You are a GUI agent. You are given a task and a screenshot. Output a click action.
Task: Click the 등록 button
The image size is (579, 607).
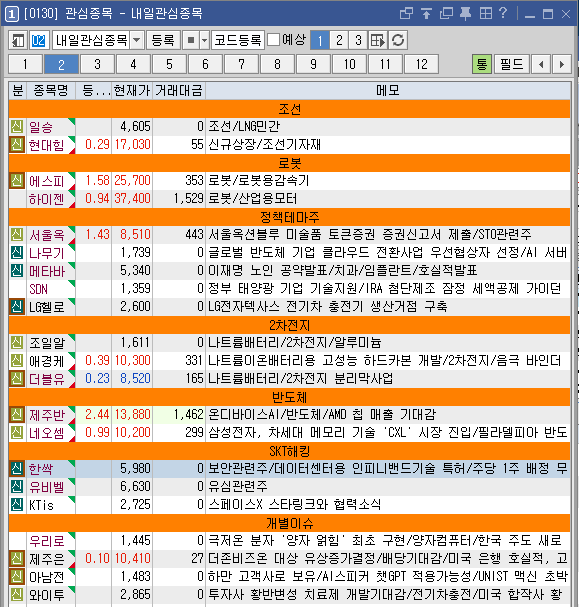163,40
